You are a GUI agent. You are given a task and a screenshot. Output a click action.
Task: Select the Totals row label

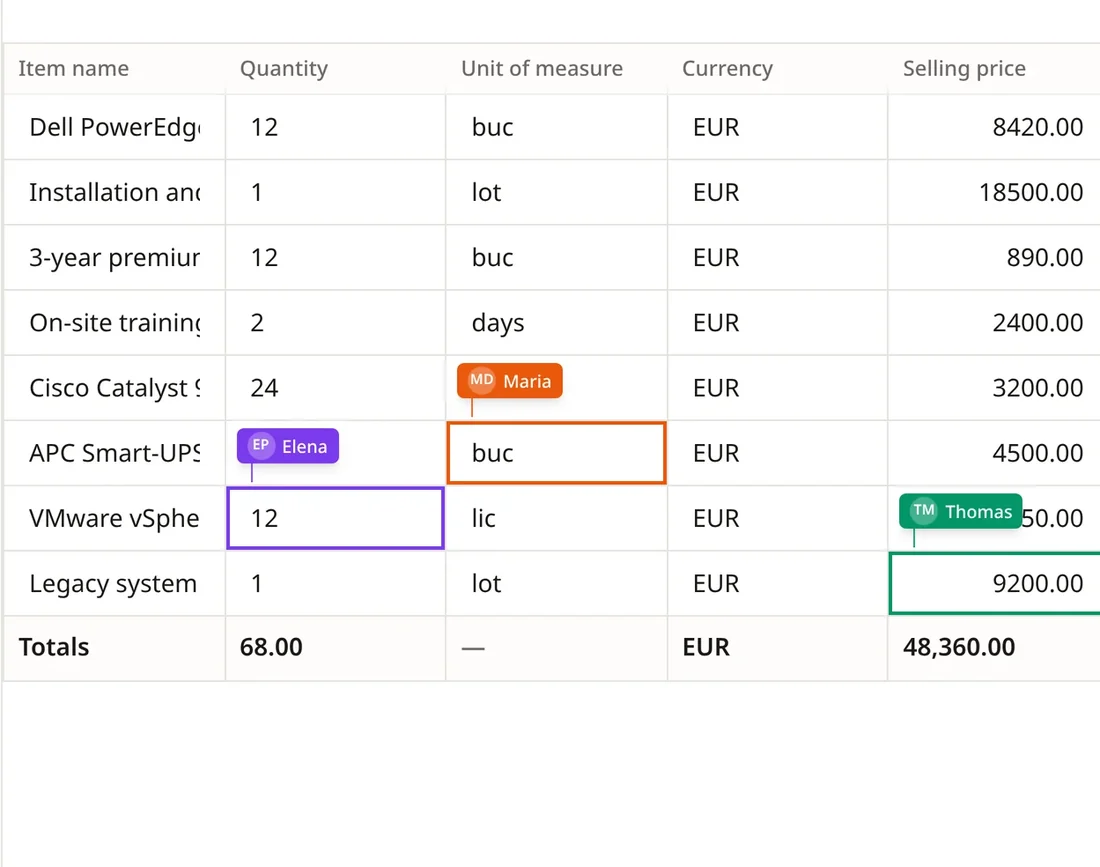[54, 647]
